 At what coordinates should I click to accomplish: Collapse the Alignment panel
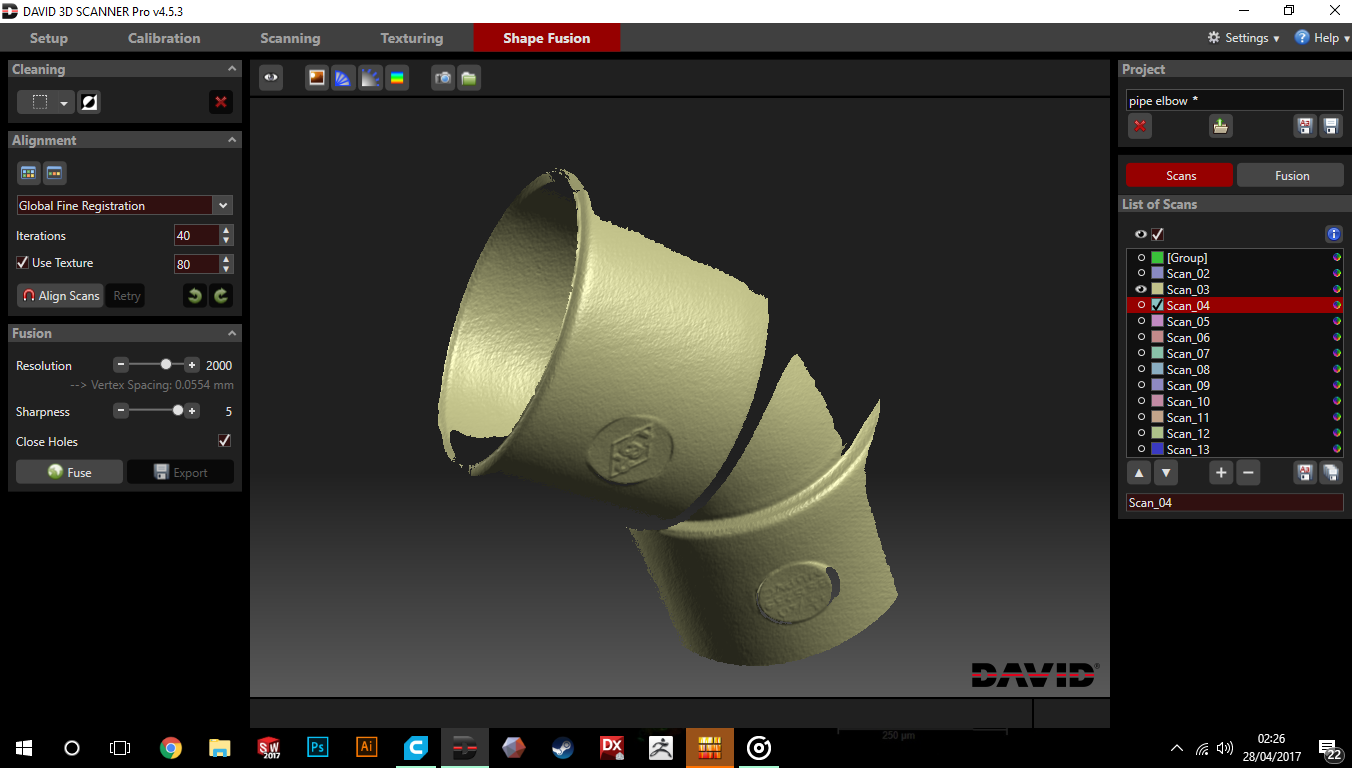232,140
